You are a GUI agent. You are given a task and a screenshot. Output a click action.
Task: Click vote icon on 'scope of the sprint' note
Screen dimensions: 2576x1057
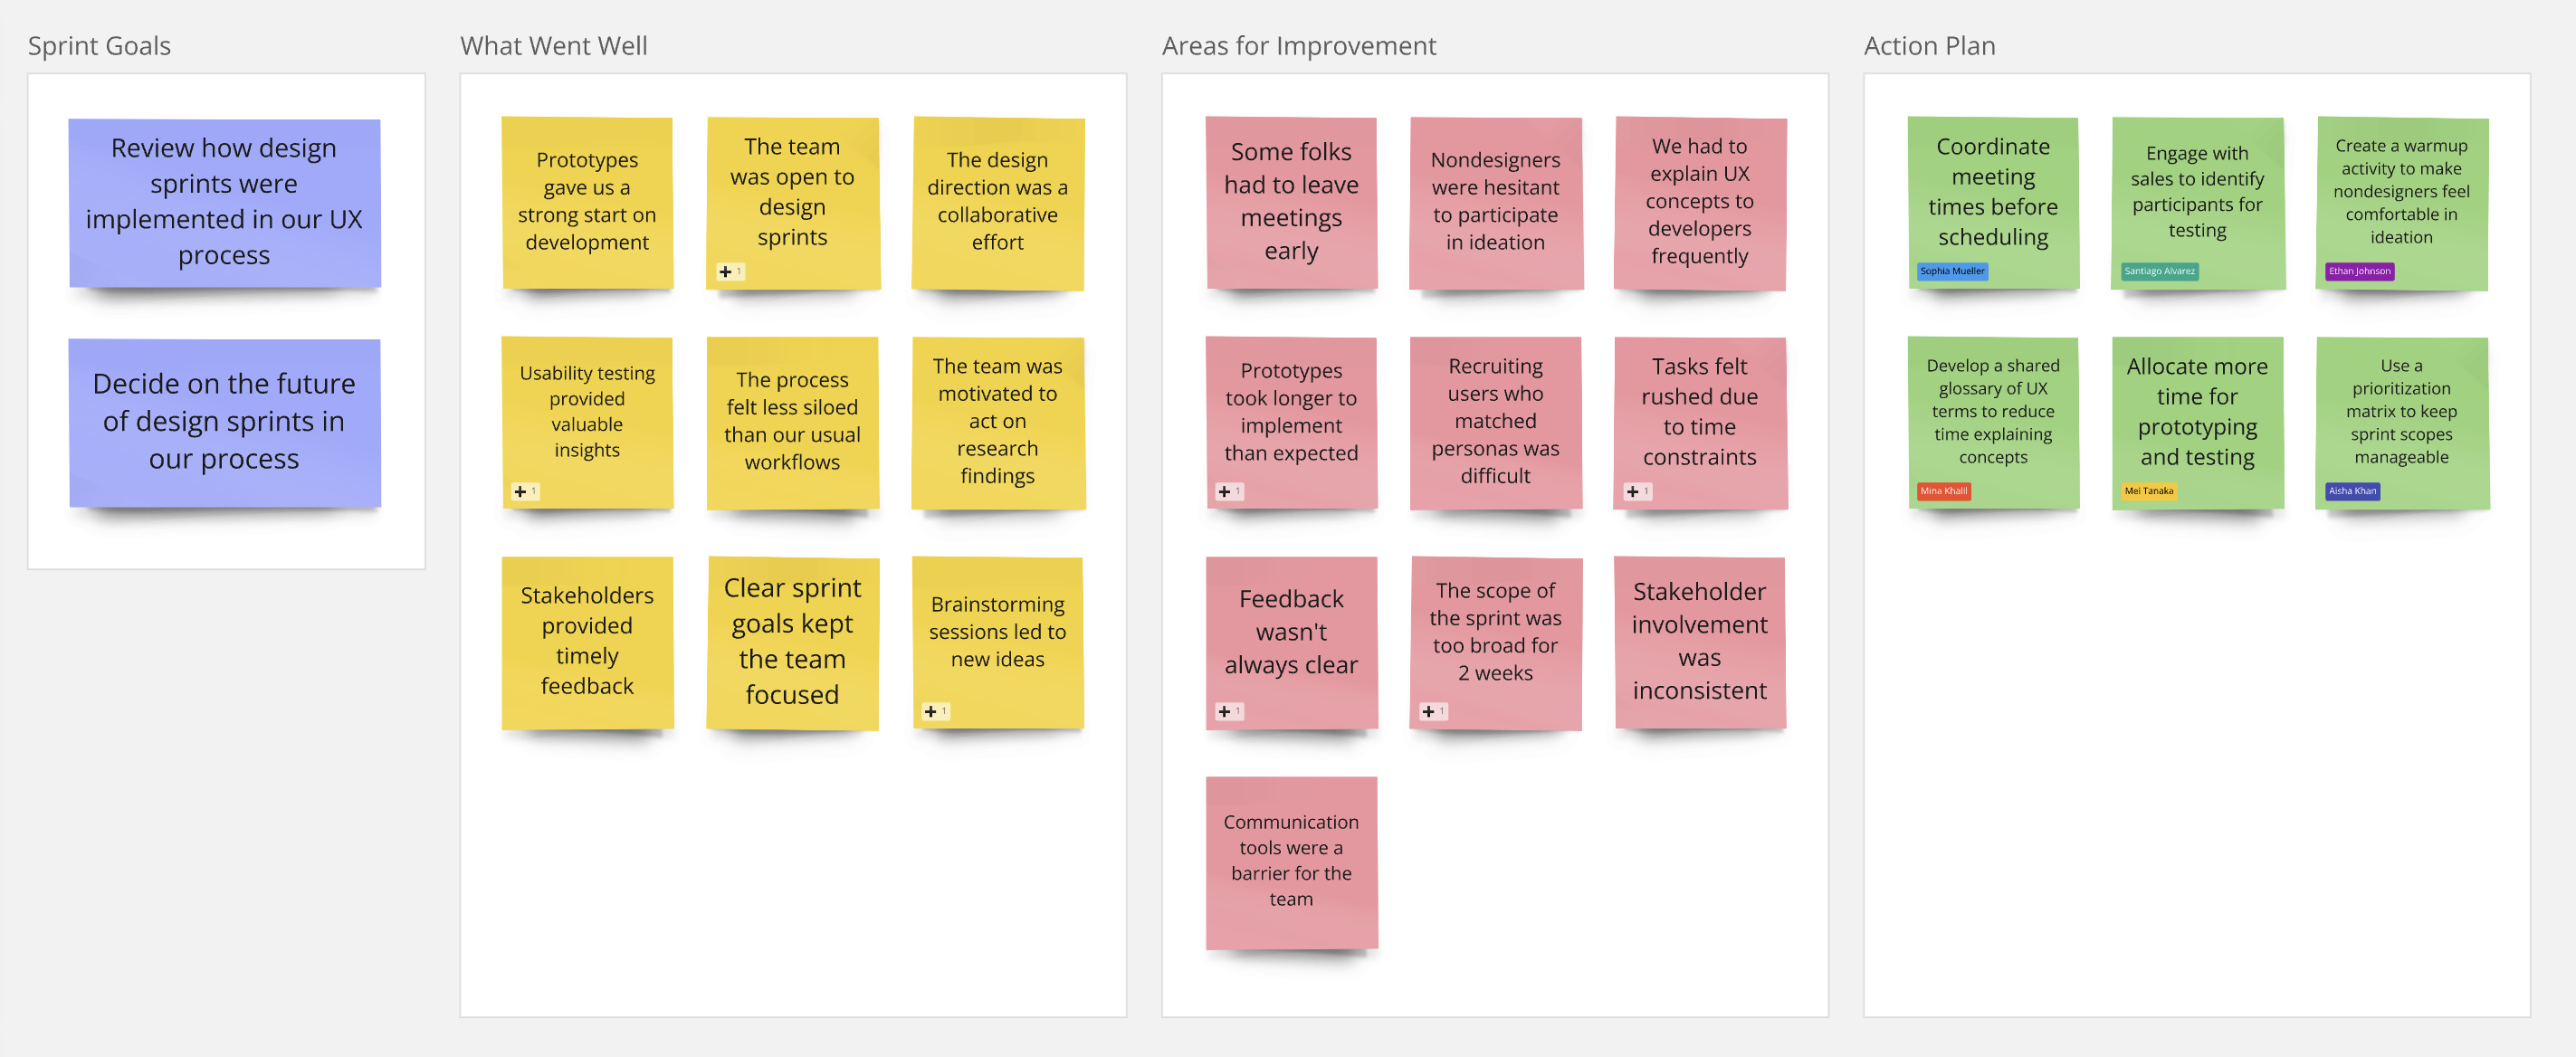point(1432,712)
